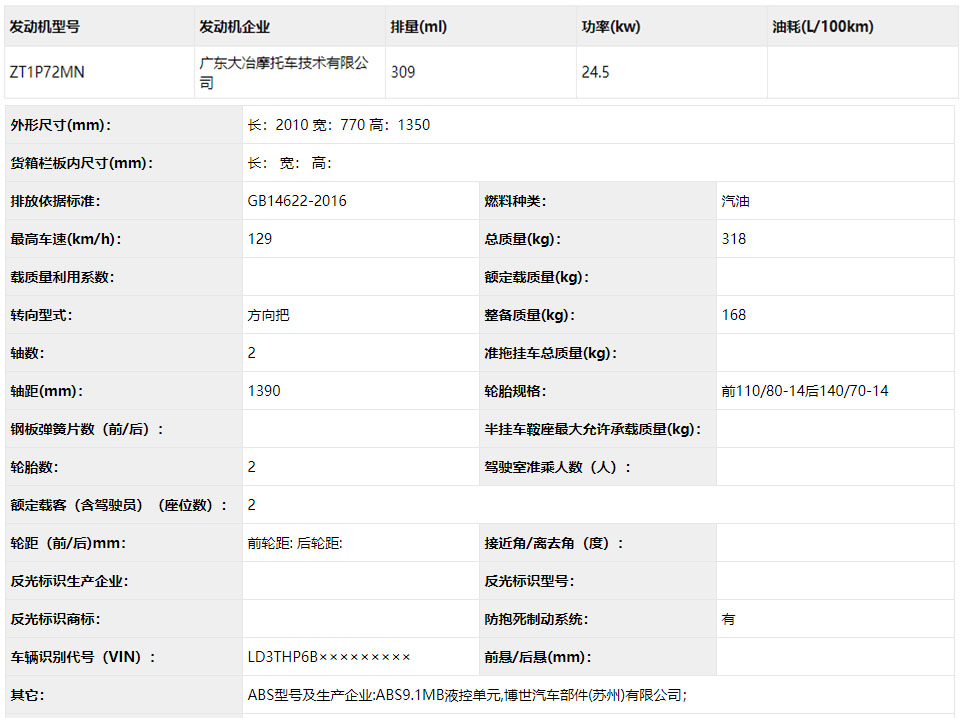Screen dimensions: 962x718
Task: Click the max speed value 129
Action: click(260, 239)
